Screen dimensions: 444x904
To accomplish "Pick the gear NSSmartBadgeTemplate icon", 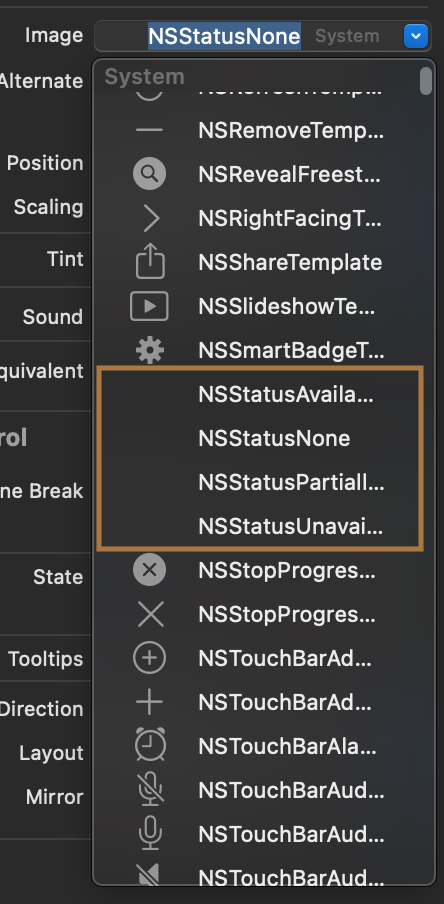I will pyautogui.click(x=150, y=350).
